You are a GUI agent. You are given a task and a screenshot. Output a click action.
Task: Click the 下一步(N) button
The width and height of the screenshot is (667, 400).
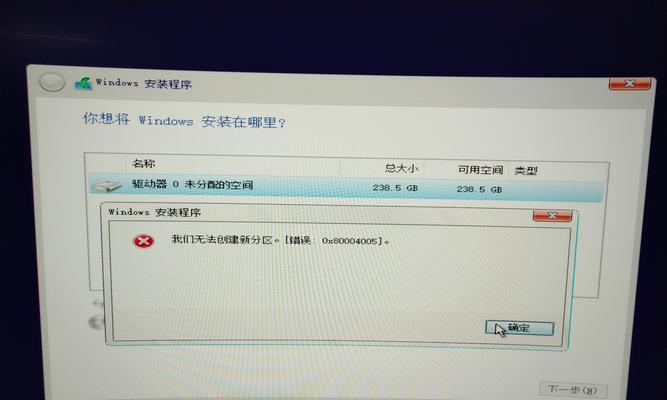tap(573, 390)
